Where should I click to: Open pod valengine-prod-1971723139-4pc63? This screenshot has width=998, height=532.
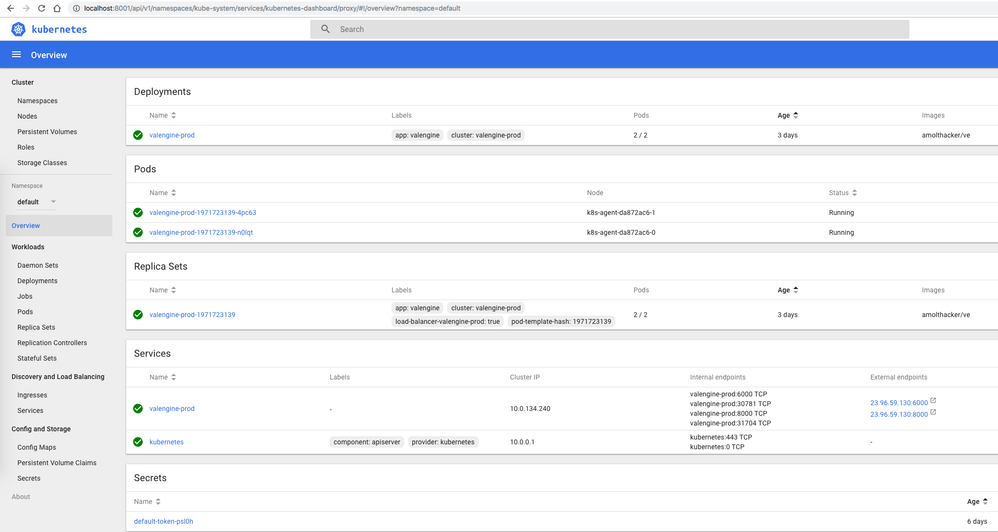[x=202, y=213]
